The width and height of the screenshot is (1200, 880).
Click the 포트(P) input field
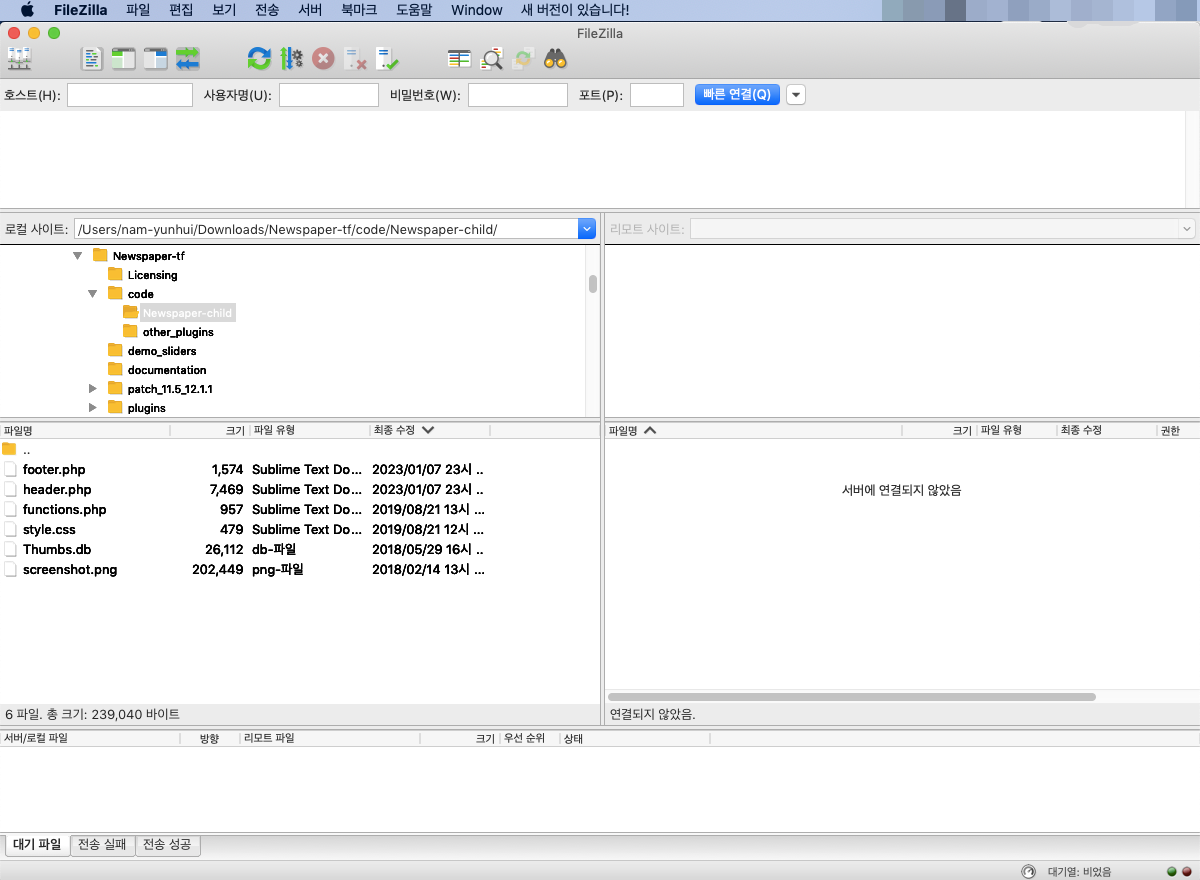(657, 95)
